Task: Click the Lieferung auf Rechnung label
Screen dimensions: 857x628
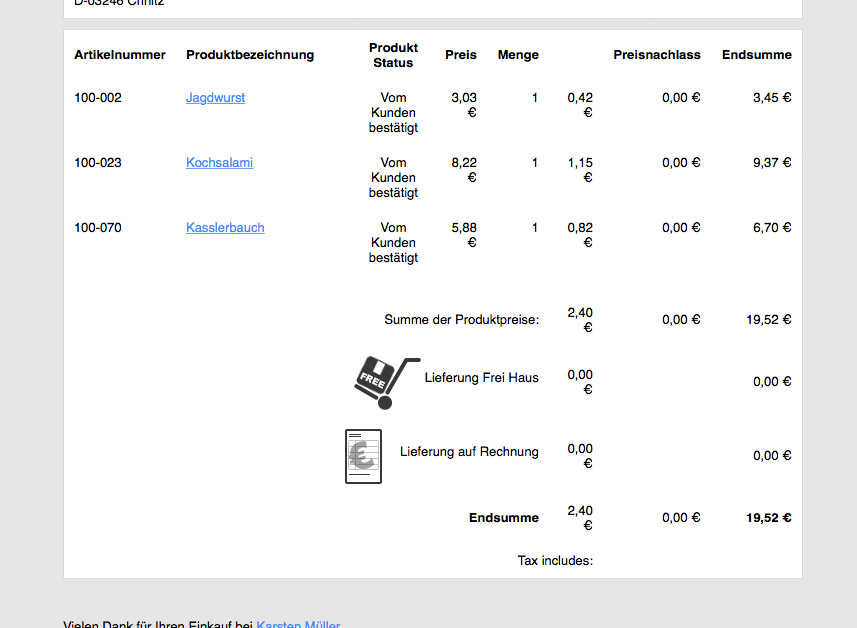Action: tap(469, 452)
